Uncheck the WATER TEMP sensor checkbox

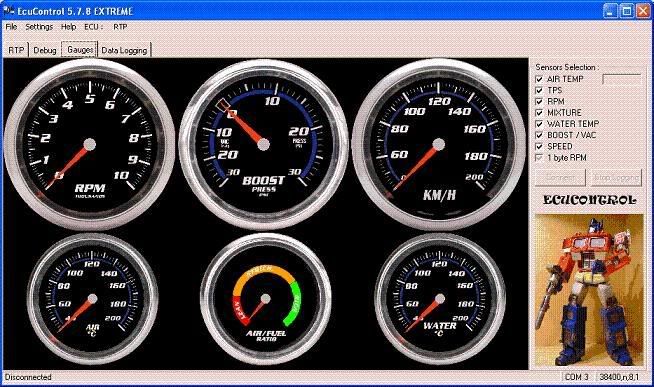pos(539,124)
